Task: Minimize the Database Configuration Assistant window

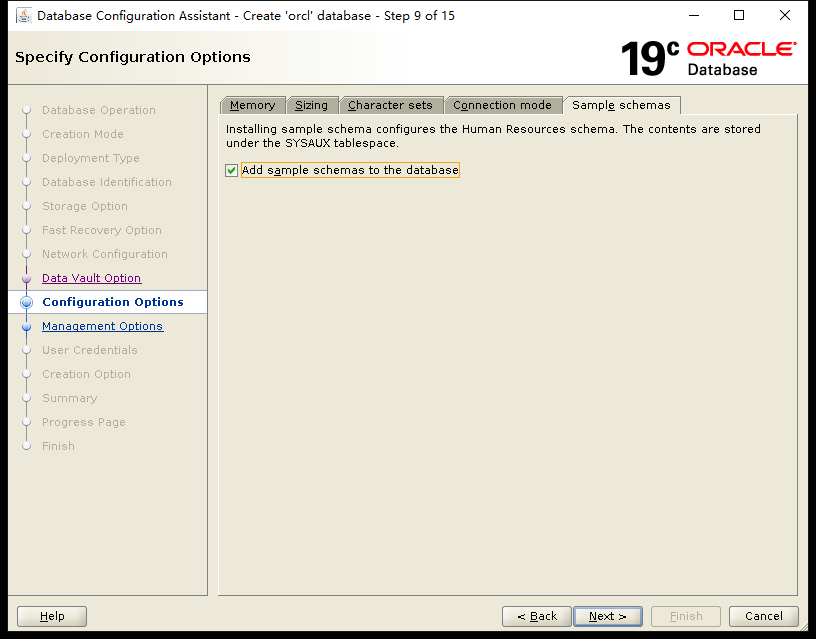Action: [694, 16]
